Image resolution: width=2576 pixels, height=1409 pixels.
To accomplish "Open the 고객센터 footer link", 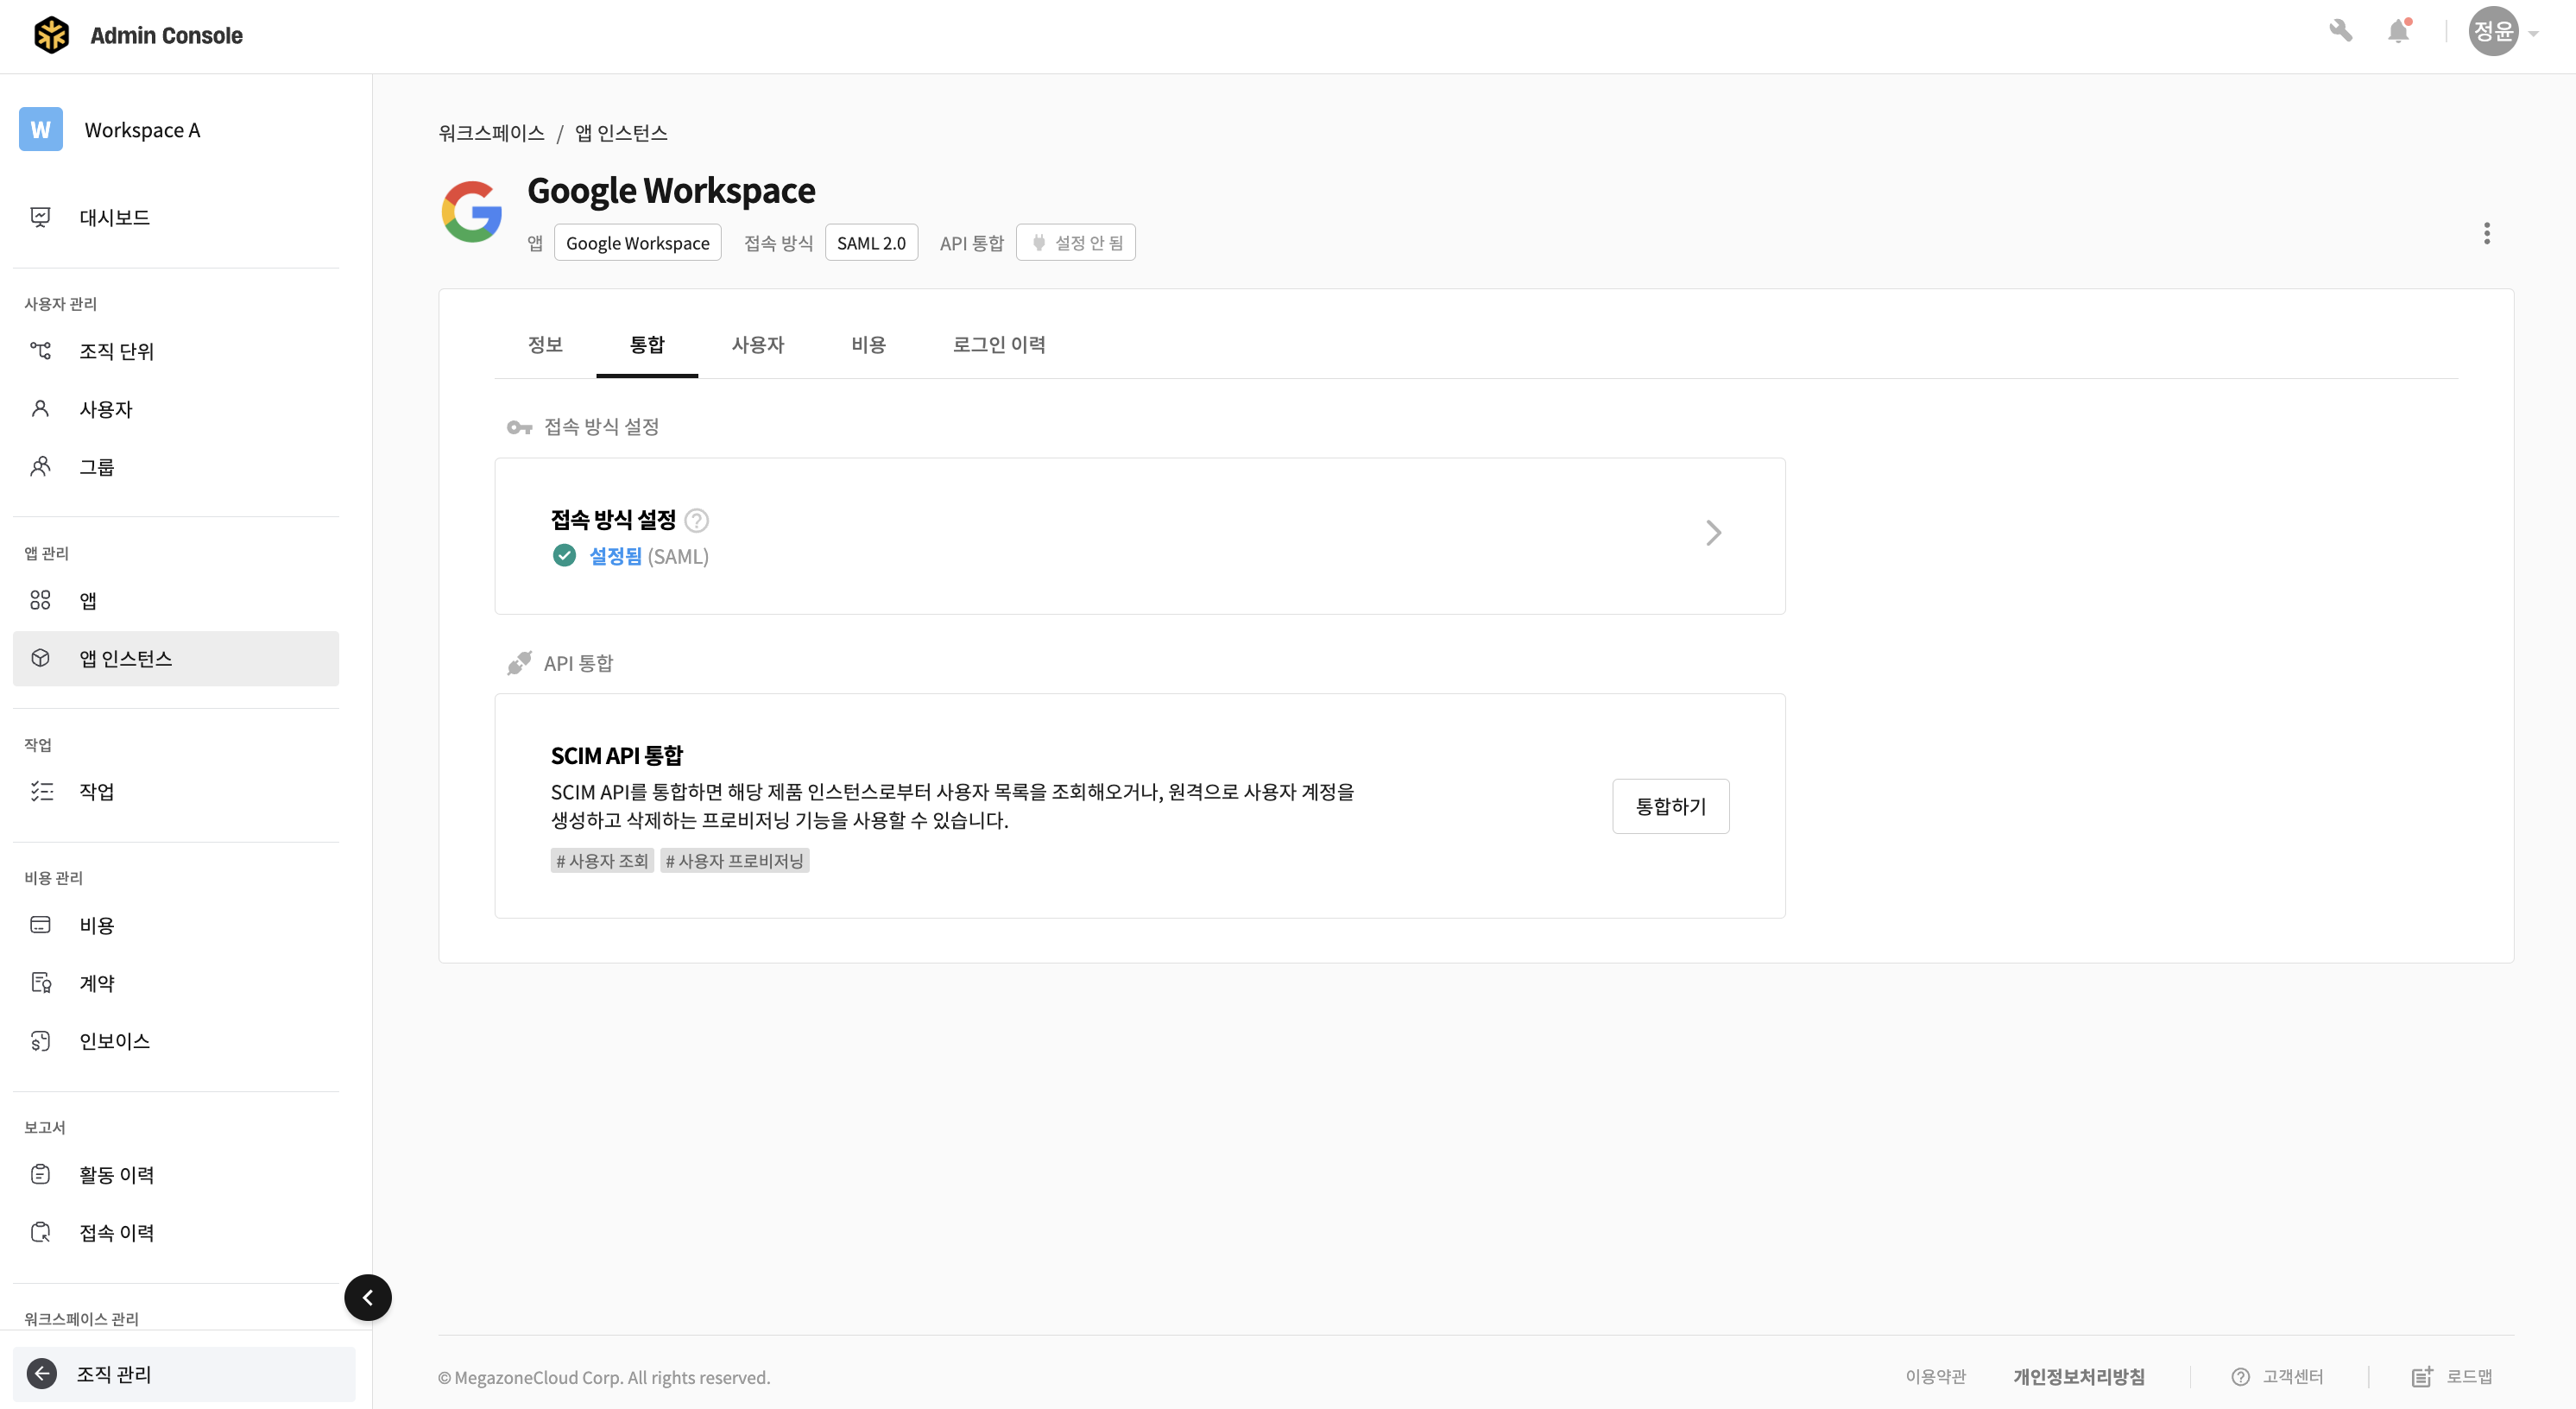I will tap(2291, 1377).
